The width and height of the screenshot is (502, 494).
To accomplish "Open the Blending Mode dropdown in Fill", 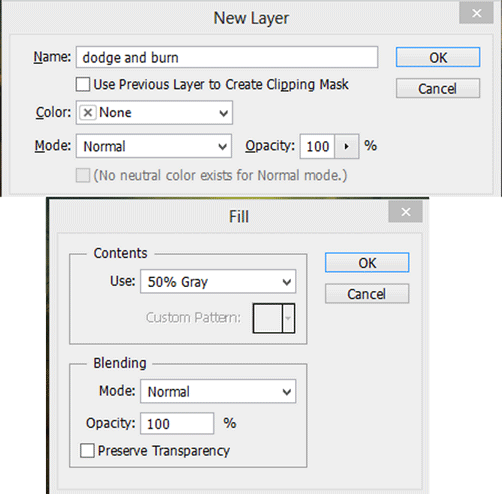I will [218, 391].
